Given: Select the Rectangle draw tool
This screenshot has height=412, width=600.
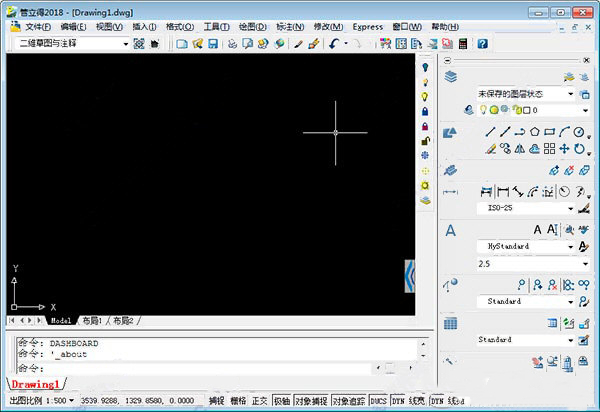Looking at the screenshot, I should point(549,132).
